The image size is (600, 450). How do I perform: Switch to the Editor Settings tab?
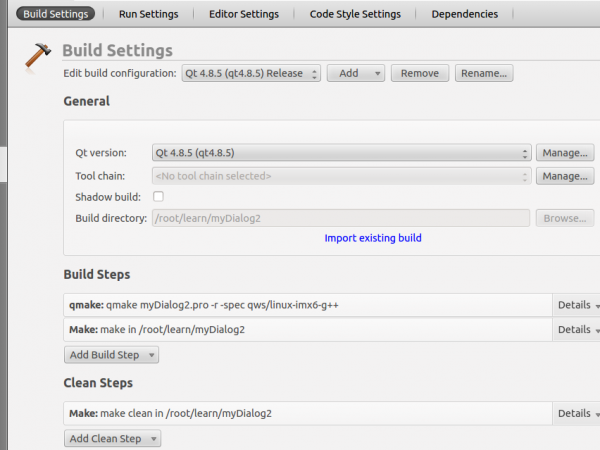244,14
